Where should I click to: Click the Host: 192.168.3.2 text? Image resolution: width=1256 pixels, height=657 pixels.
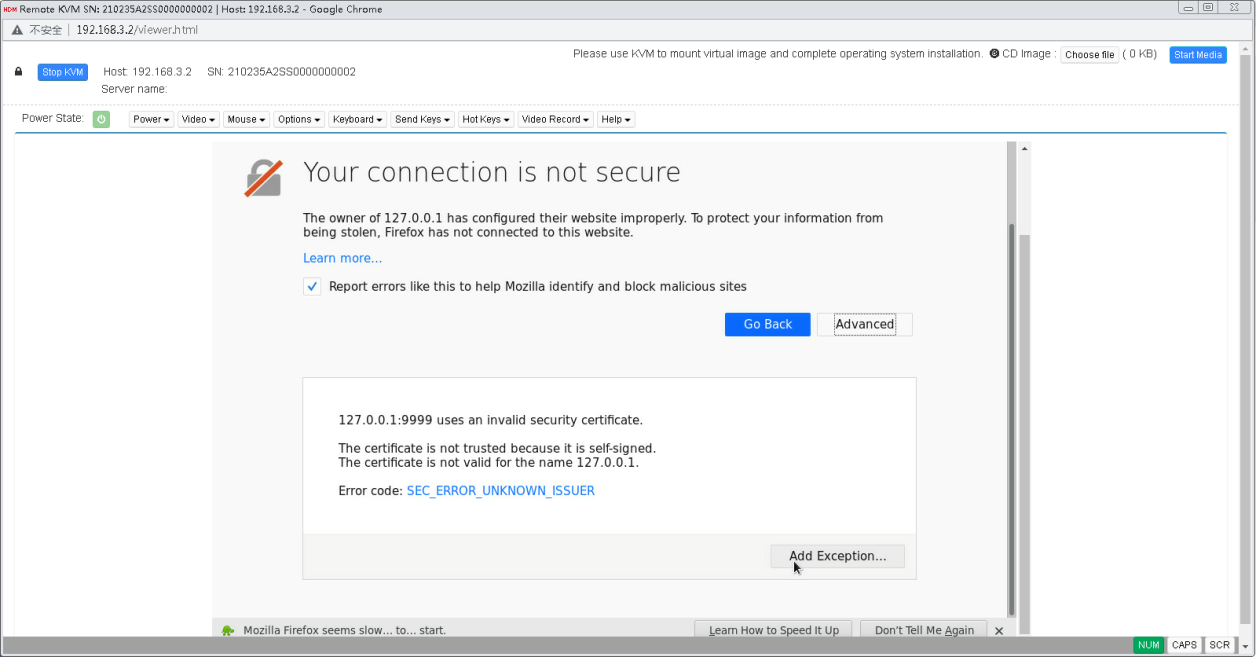coord(148,72)
